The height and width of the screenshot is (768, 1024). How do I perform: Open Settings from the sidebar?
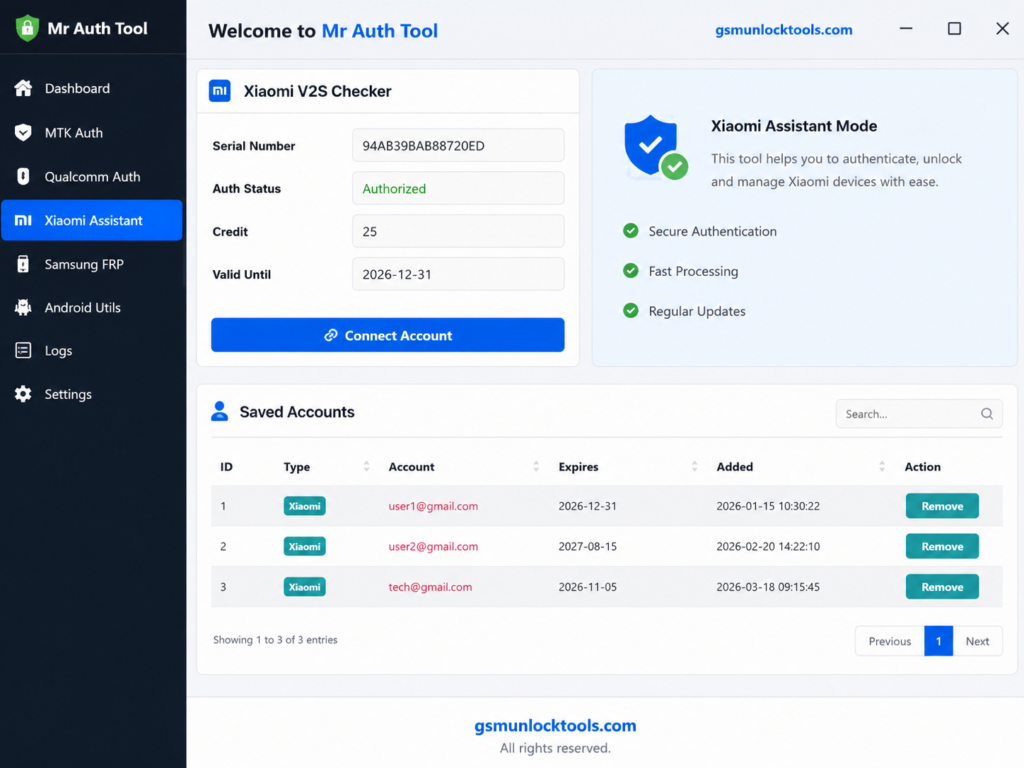[92, 394]
